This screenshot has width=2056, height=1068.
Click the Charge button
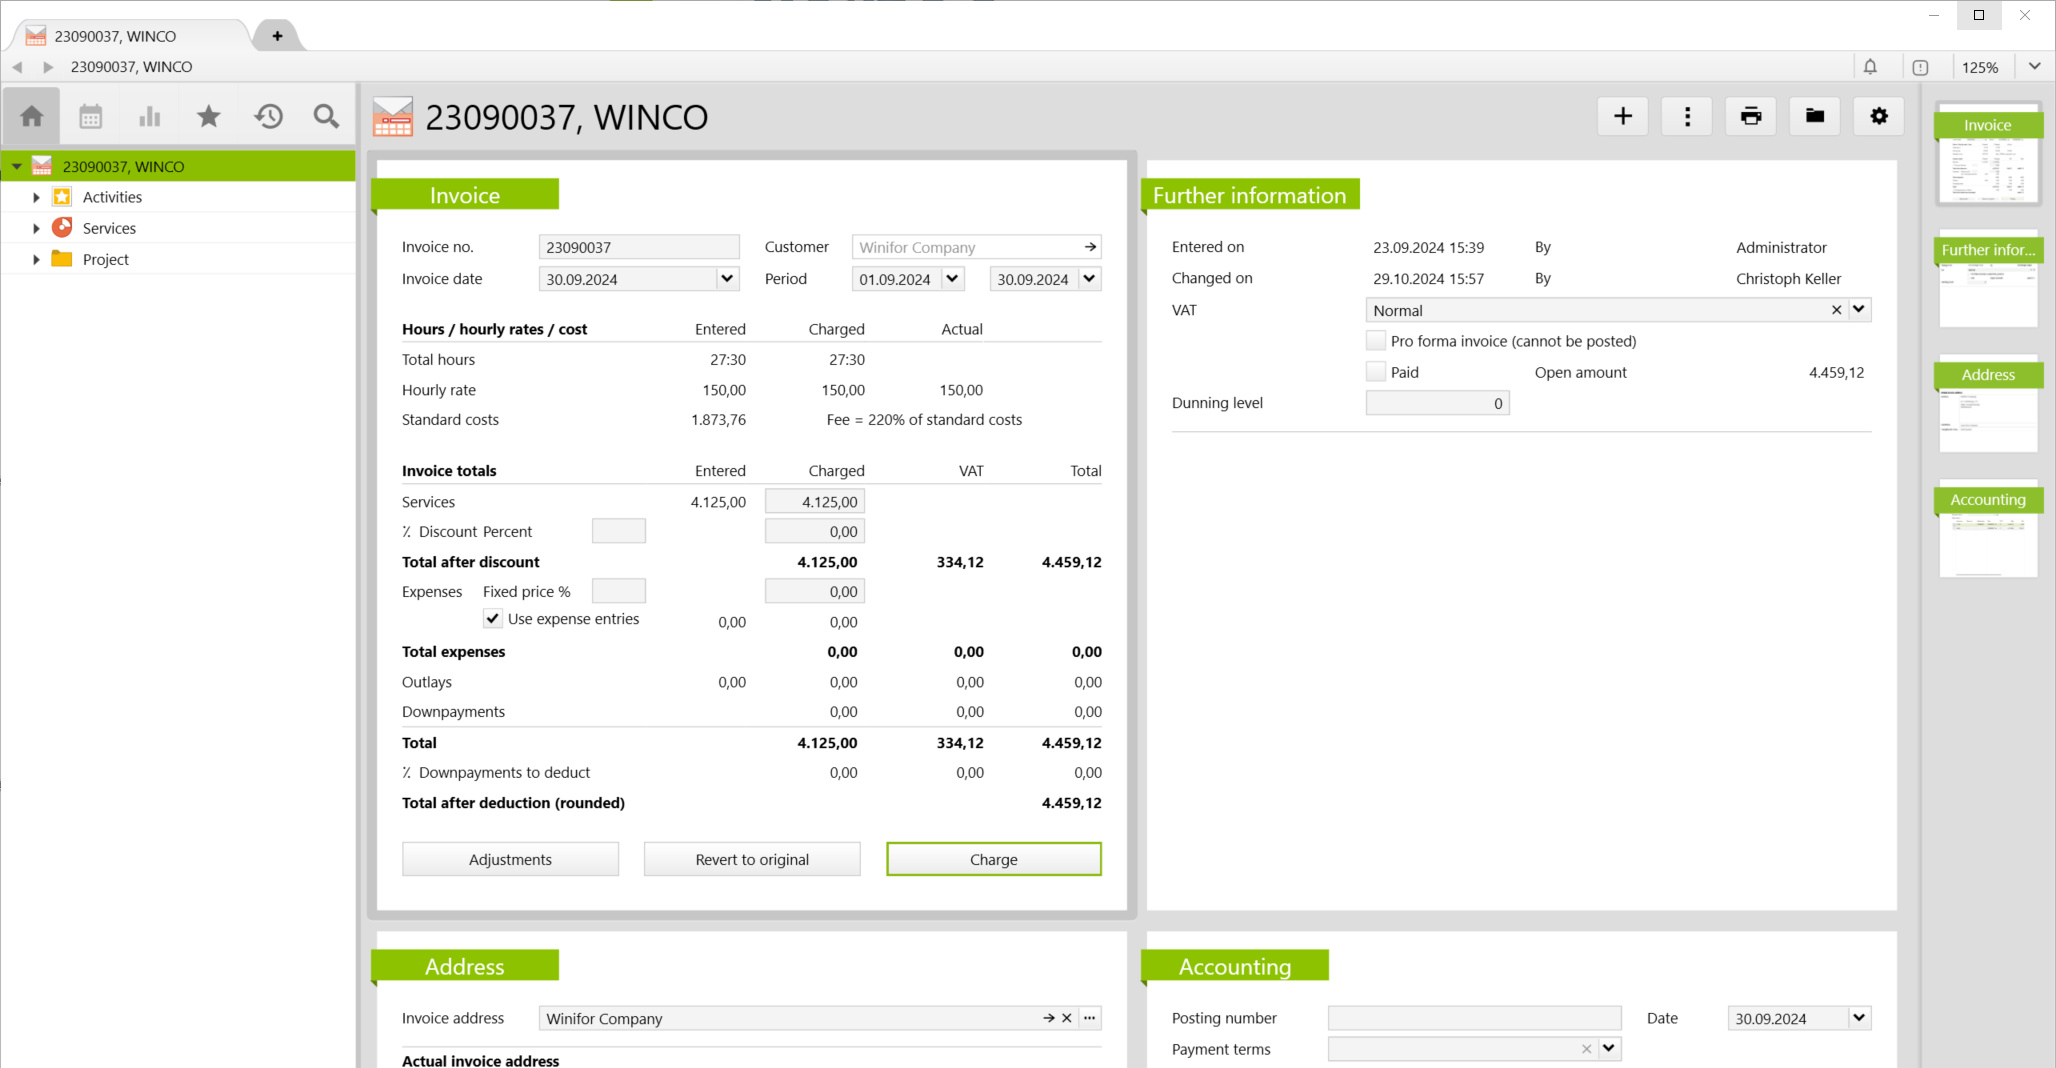click(993, 860)
